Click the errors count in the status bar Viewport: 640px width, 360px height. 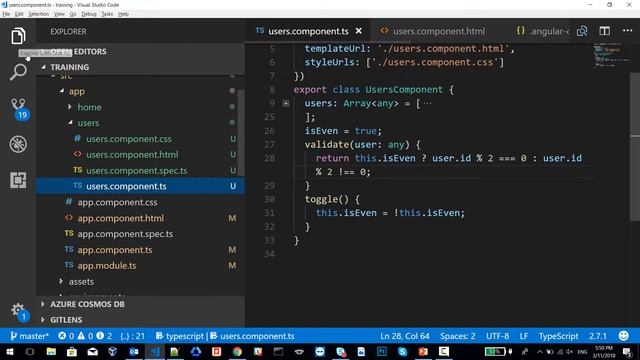tap(66, 336)
